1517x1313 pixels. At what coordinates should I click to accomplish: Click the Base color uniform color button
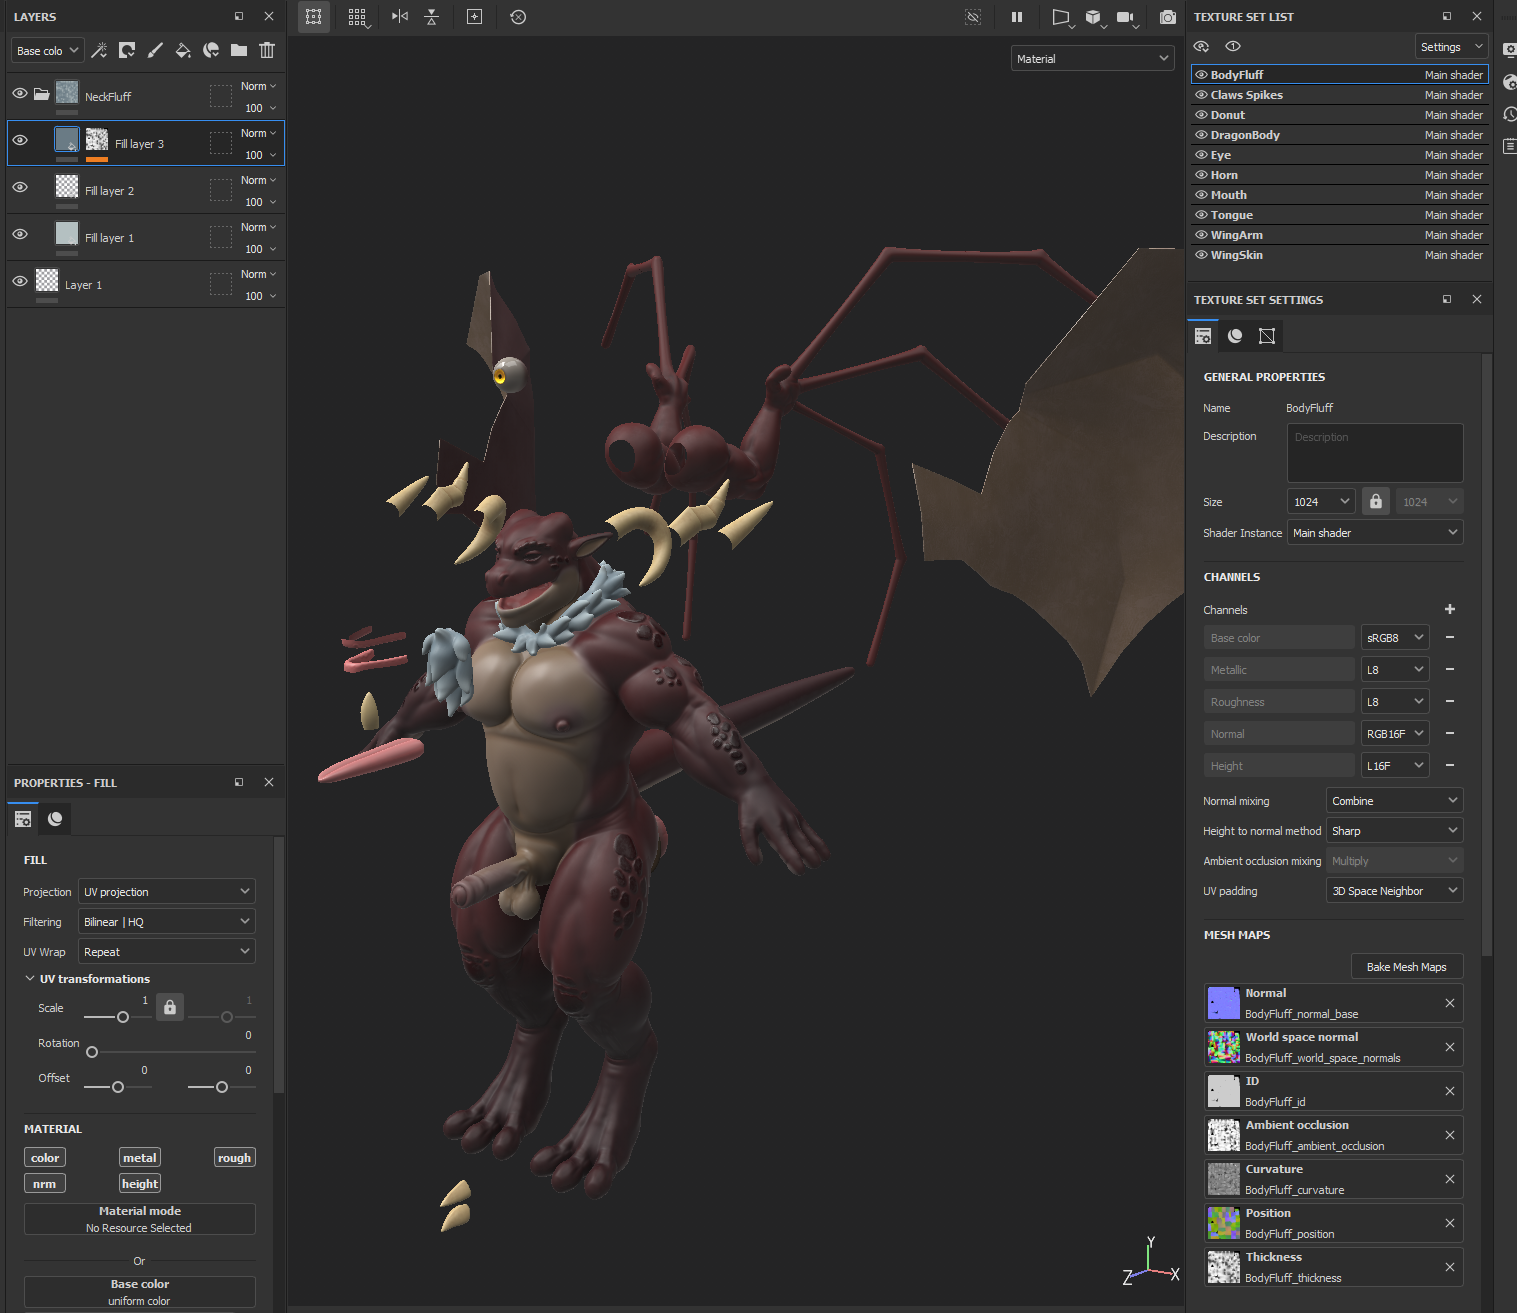(139, 1292)
